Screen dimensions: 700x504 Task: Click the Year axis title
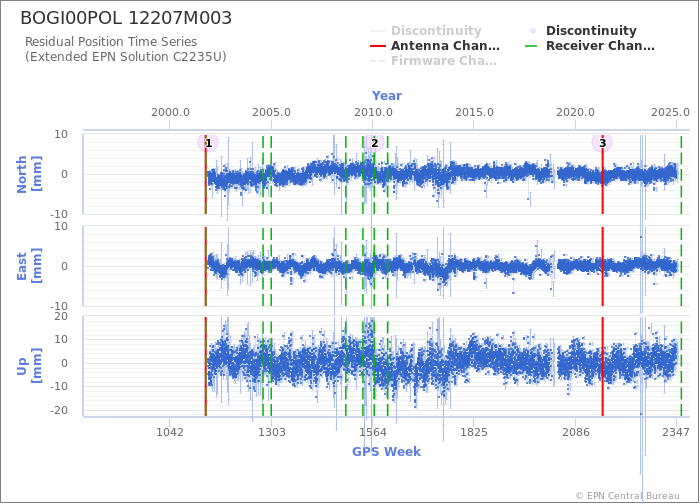point(387,96)
